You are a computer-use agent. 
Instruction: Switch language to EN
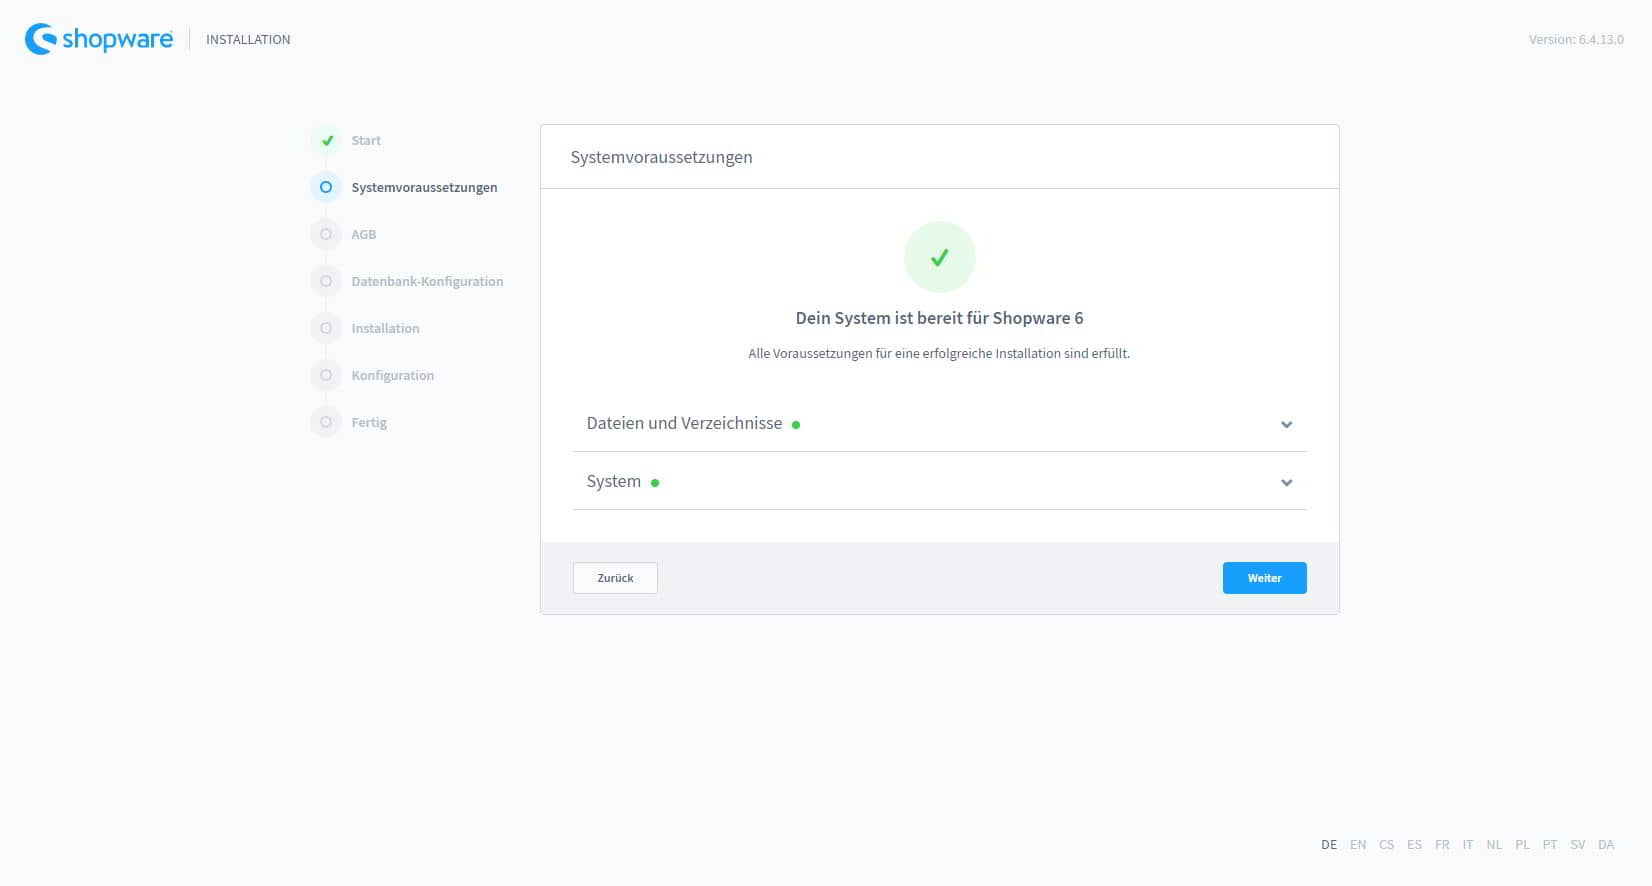[x=1358, y=845]
